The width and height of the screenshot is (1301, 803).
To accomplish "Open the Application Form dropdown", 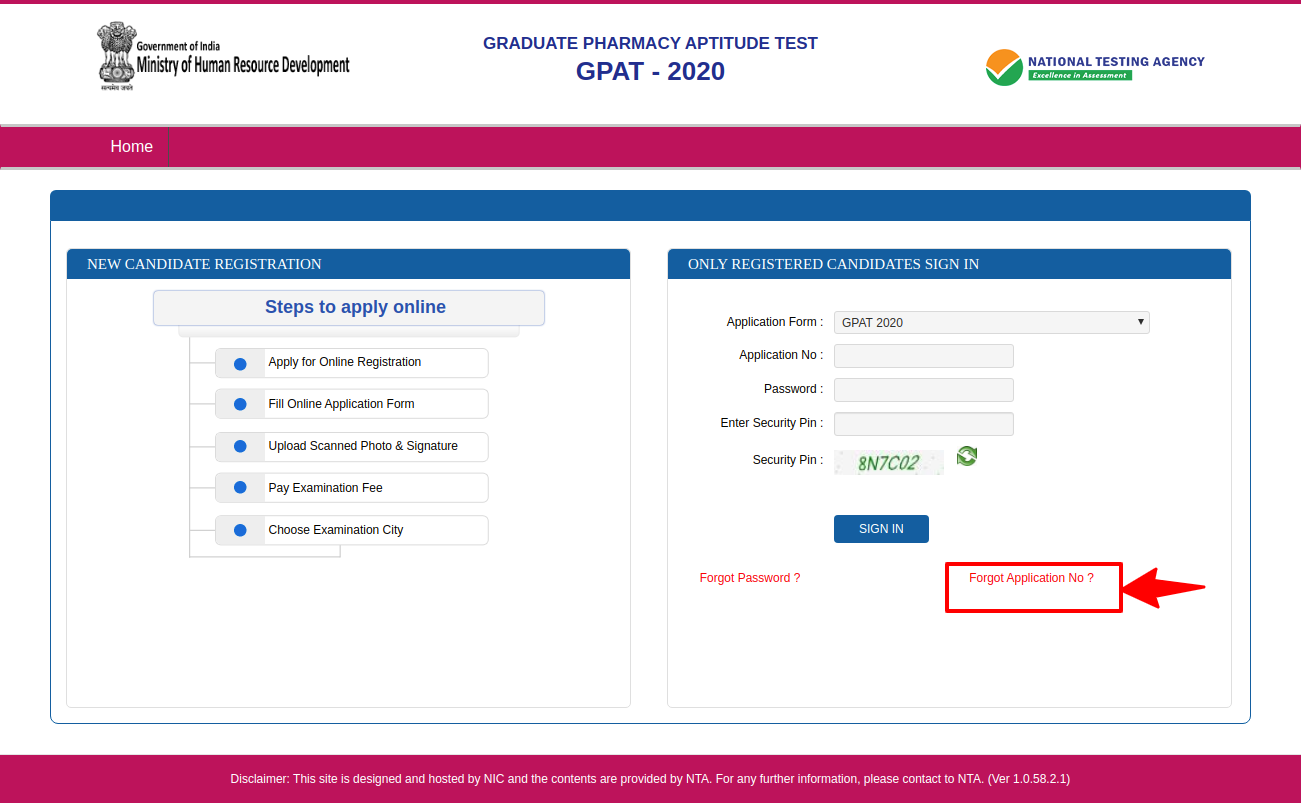I will pyautogui.click(x=992, y=322).
